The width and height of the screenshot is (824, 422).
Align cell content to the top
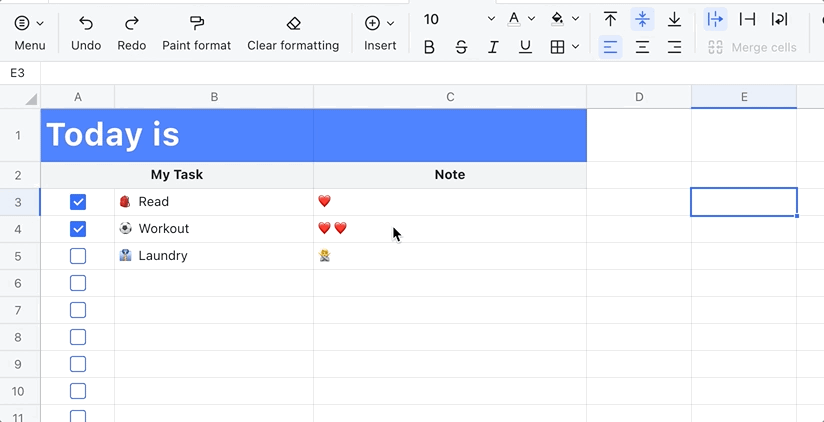610,19
